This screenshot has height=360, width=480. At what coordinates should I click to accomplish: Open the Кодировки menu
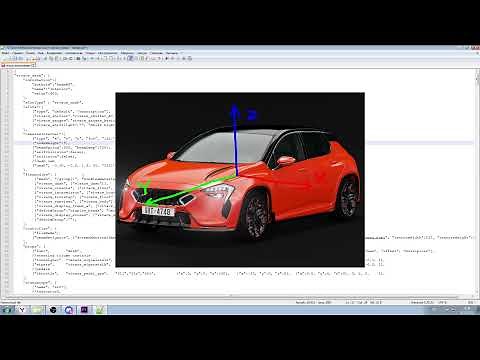(54, 53)
